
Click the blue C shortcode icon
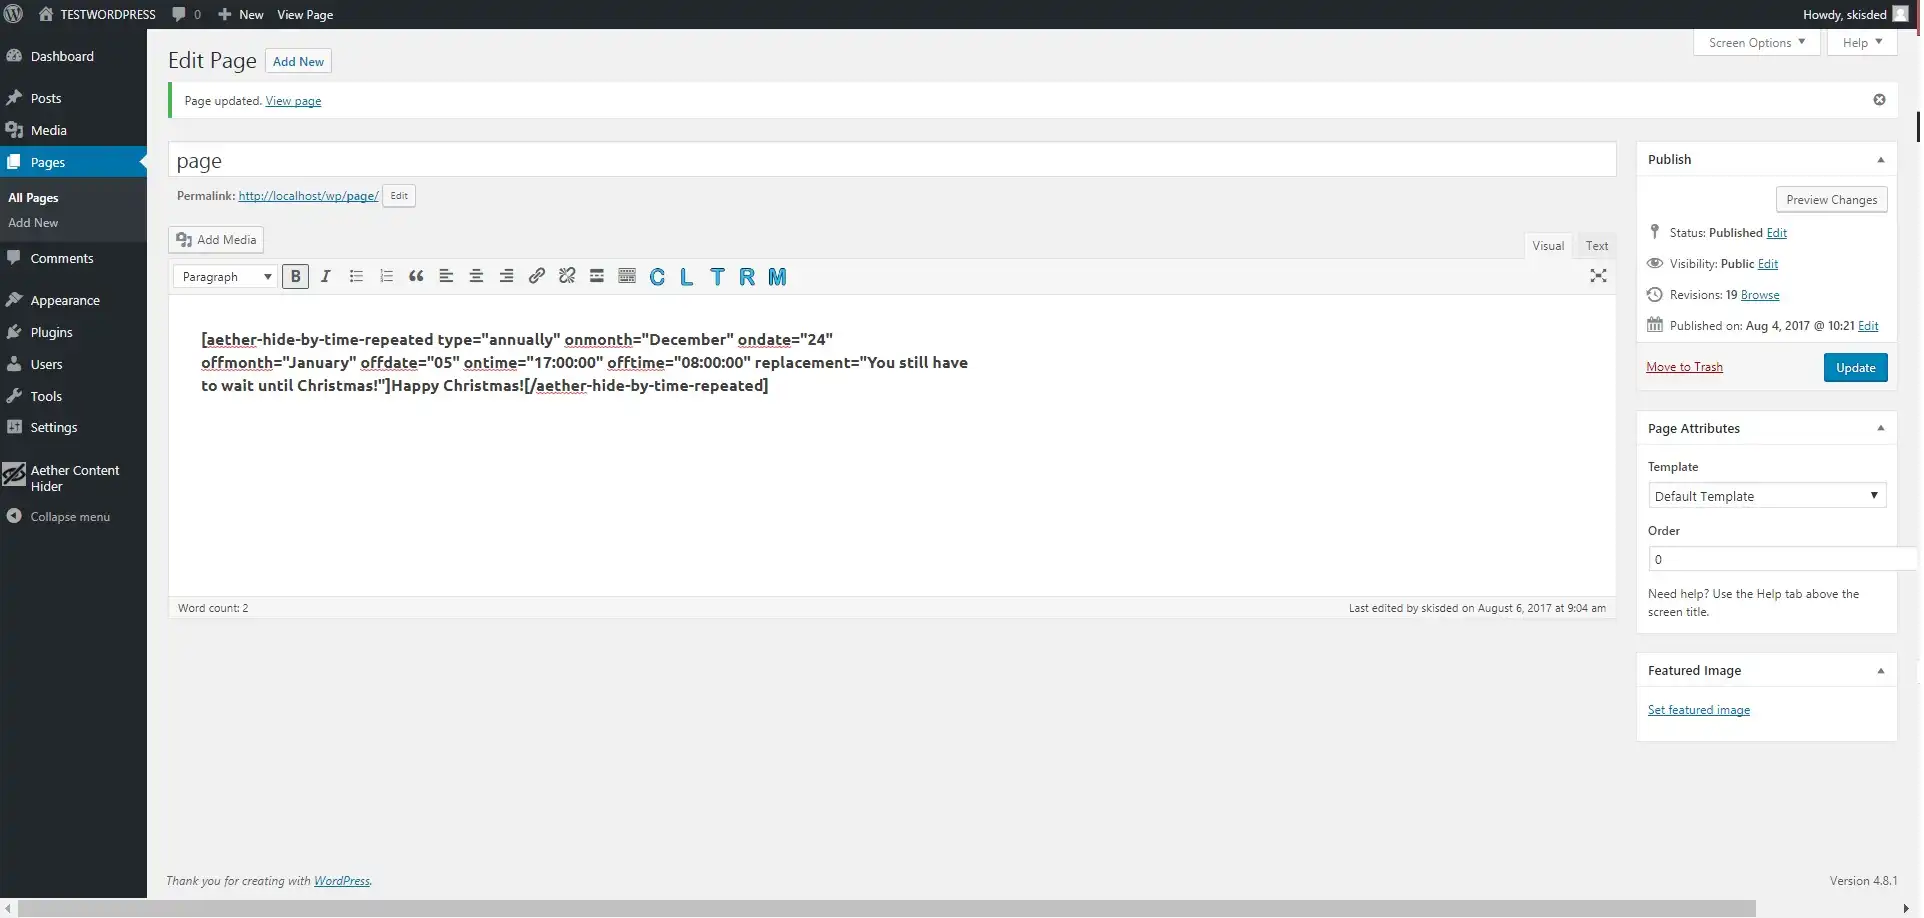(657, 277)
